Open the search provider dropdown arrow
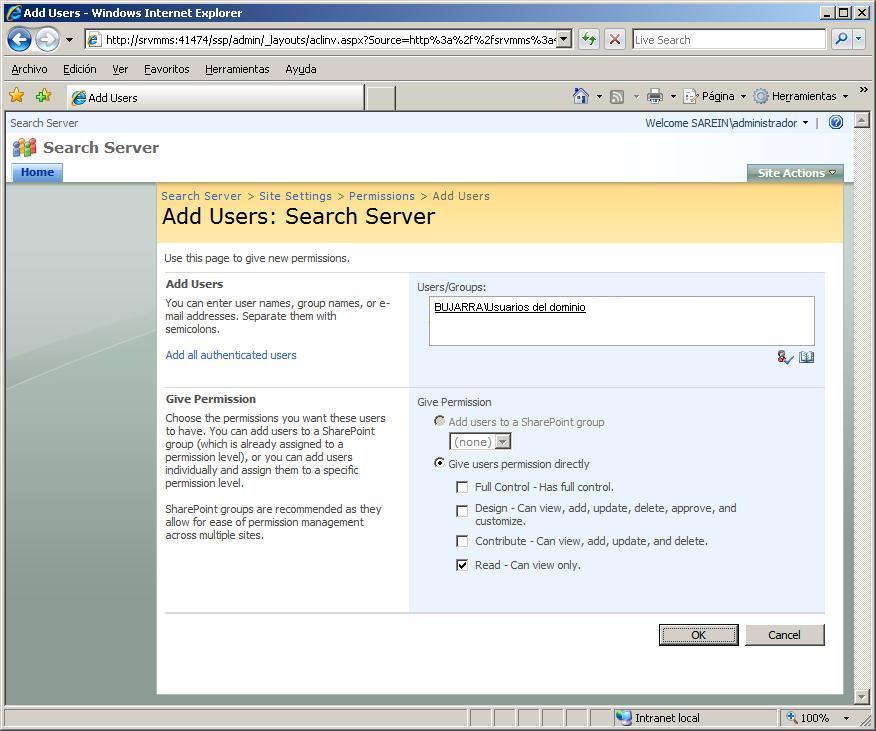This screenshot has width=876, height=731. point(859,39)
